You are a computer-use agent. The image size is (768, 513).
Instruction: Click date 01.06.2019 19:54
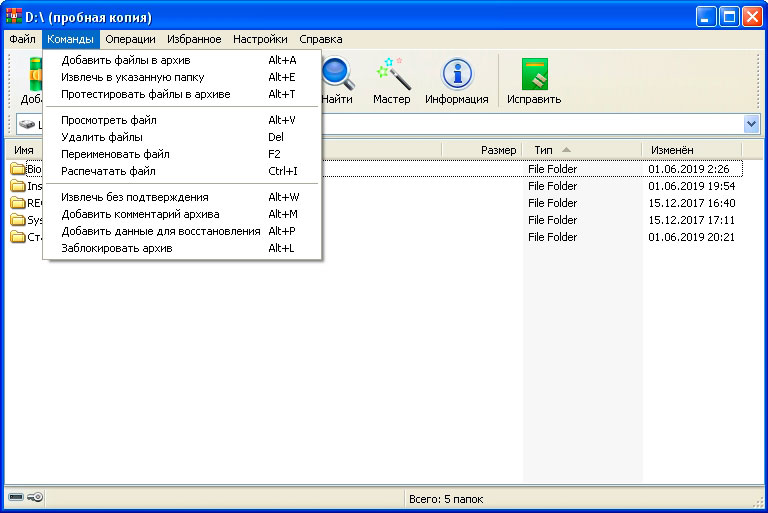pos(692,186)
